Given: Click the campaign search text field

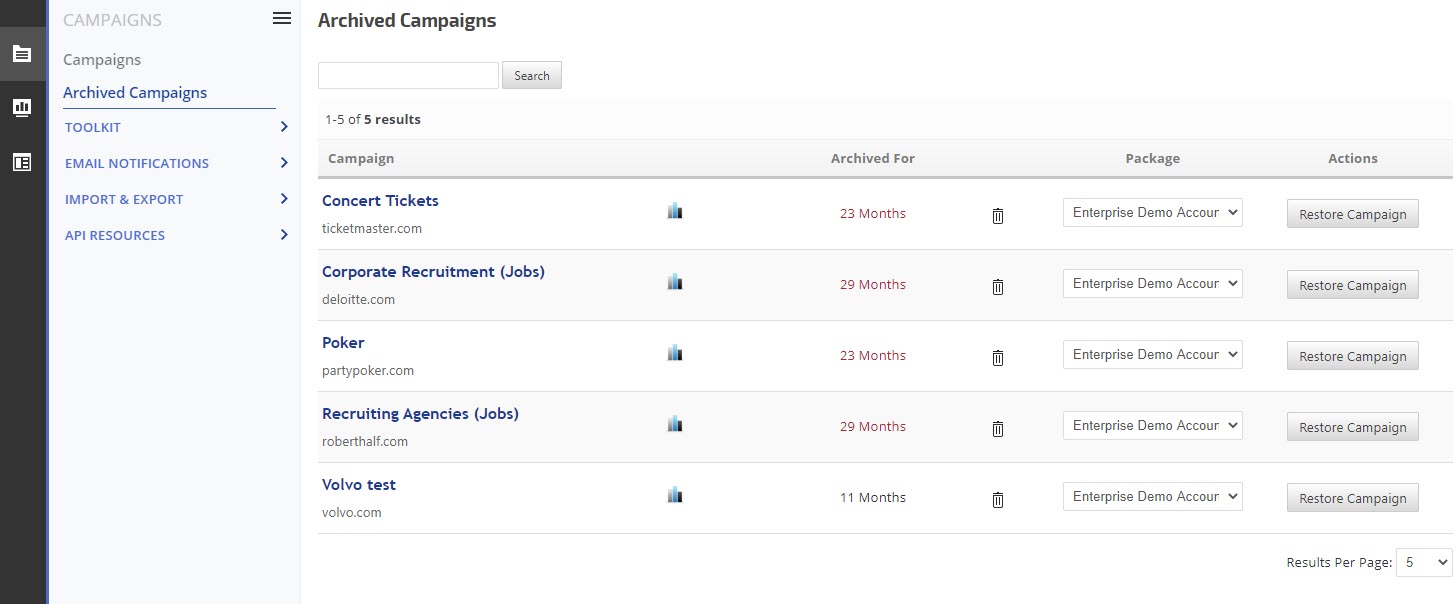Looking at the screenshot, I should tap(408, 75).
